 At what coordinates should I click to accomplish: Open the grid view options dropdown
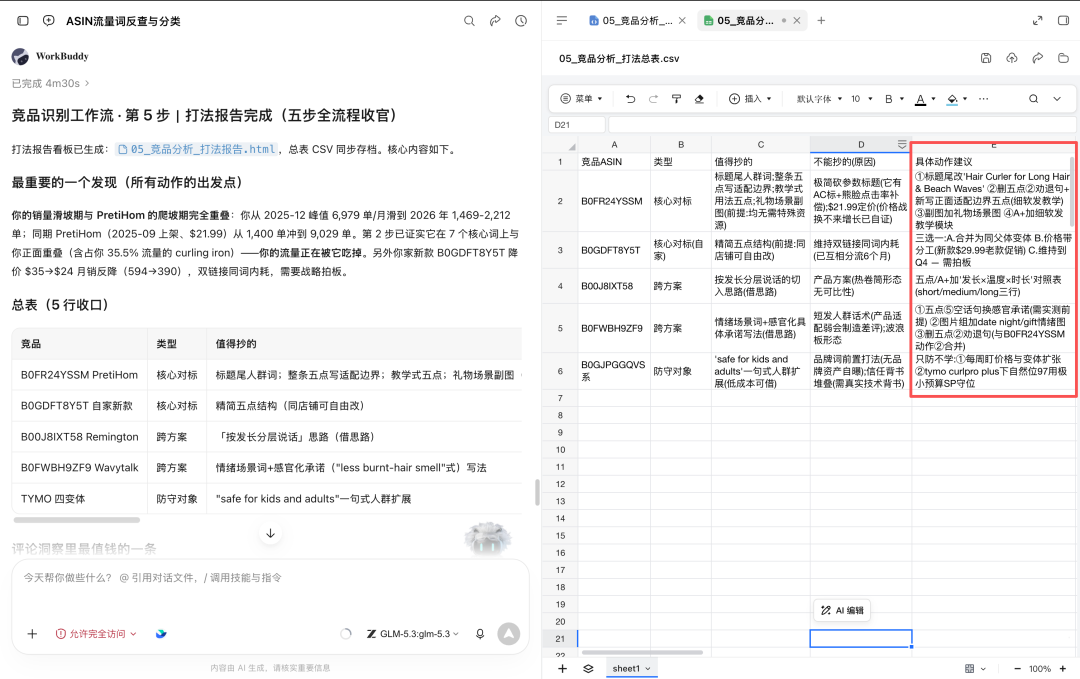tap(975, 669)
